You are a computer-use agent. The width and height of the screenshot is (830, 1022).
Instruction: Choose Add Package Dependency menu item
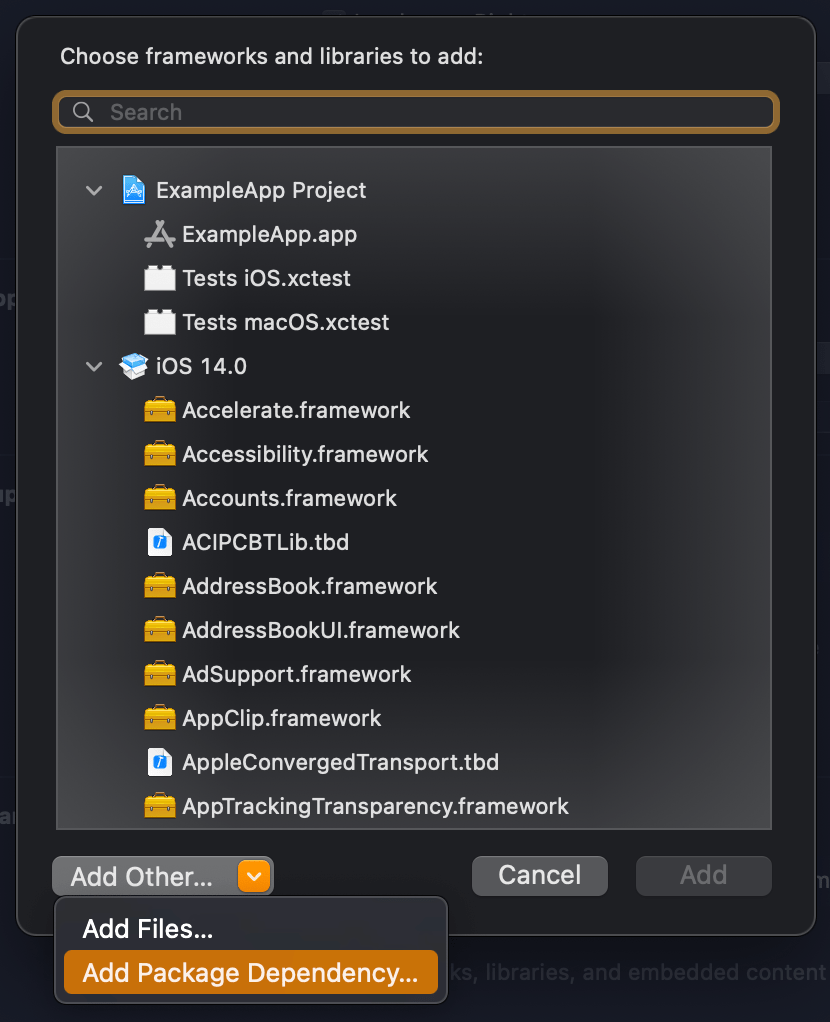click(x=250, y=973)
